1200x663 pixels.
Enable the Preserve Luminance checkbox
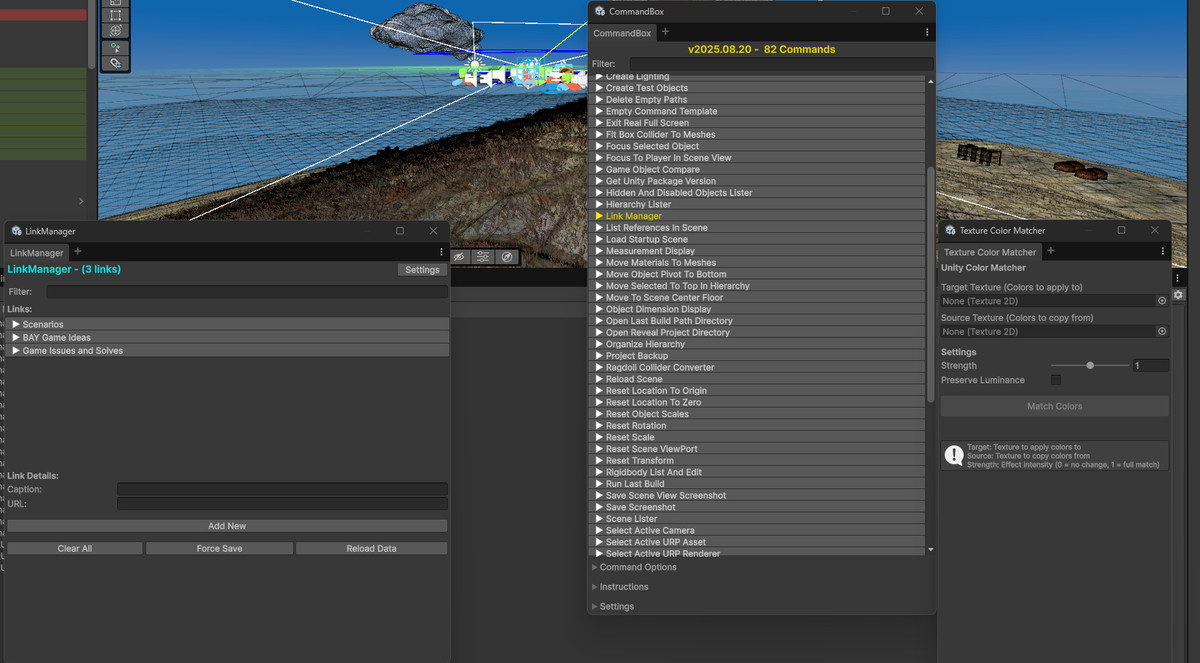tap(1056, 380)
